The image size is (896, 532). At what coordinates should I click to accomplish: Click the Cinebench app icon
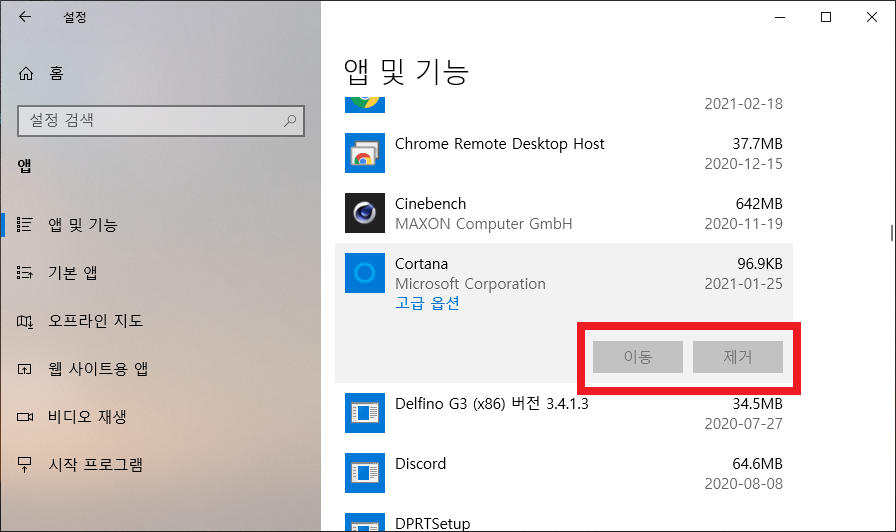tap(365, 213)
